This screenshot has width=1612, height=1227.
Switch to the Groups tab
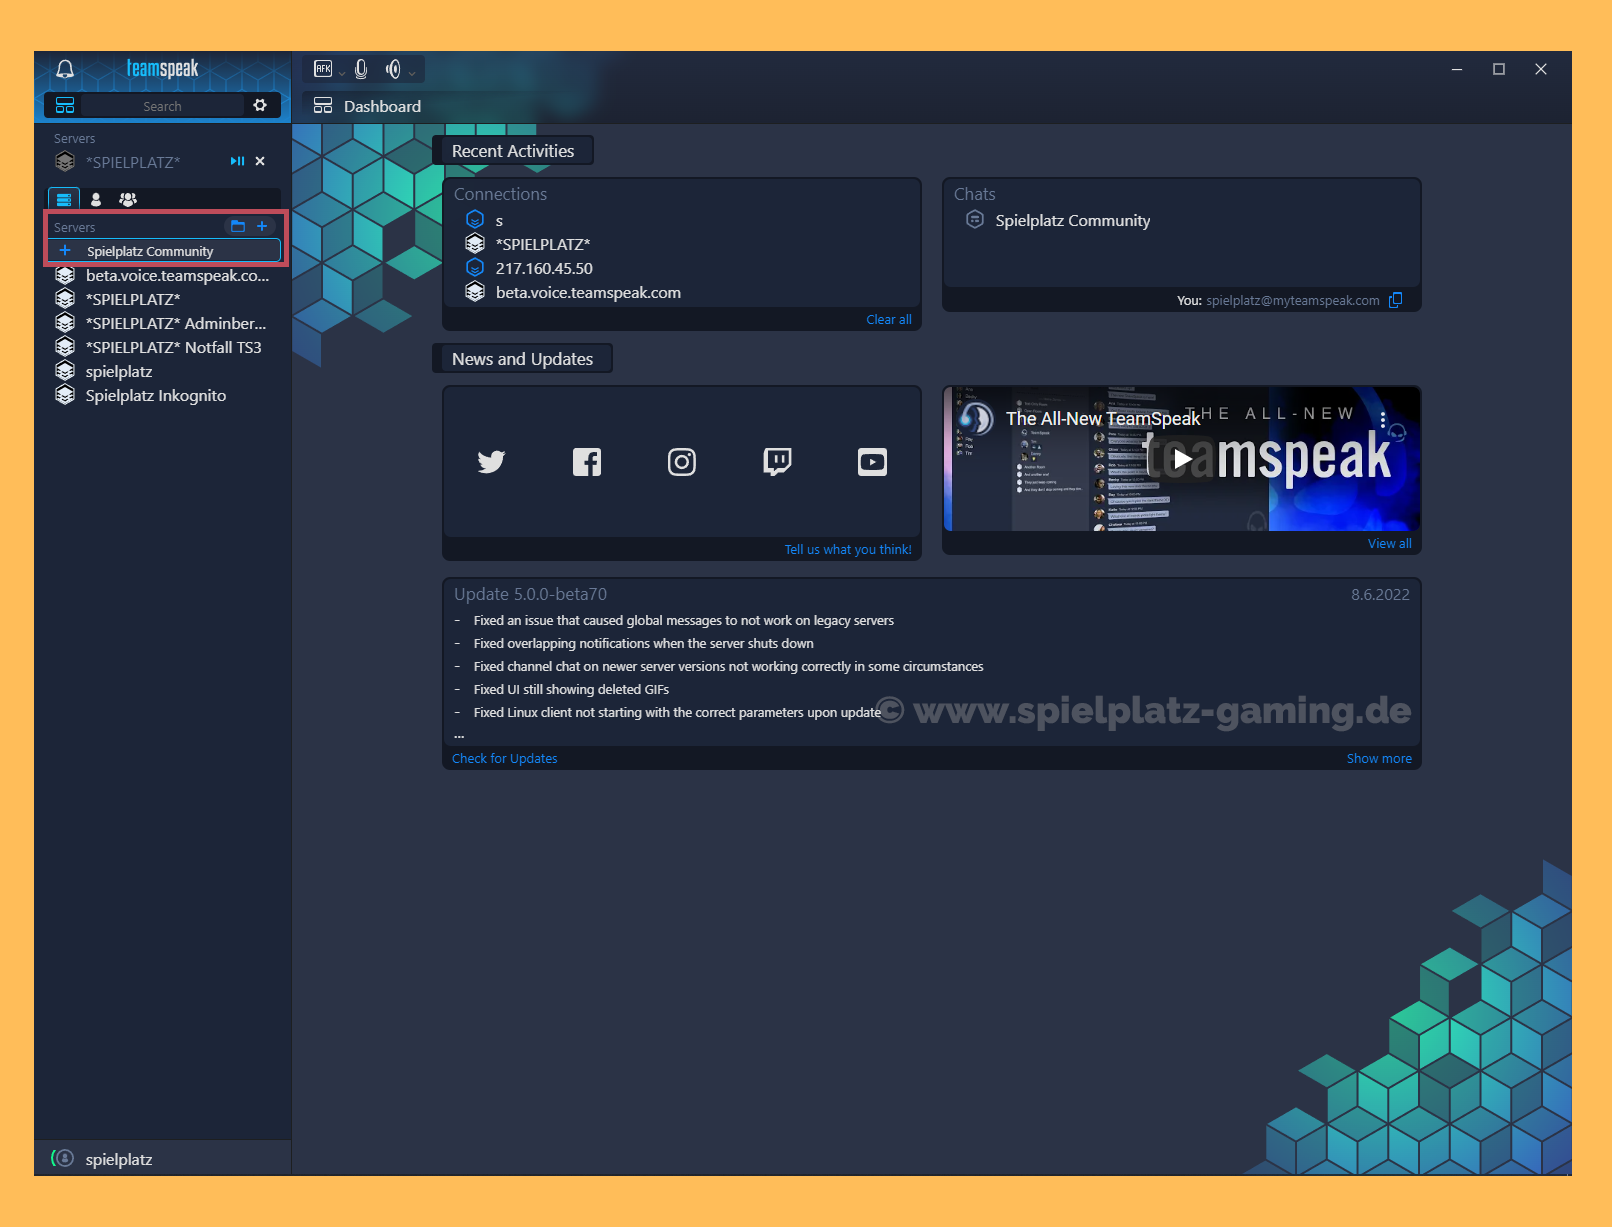pos(128,199)
